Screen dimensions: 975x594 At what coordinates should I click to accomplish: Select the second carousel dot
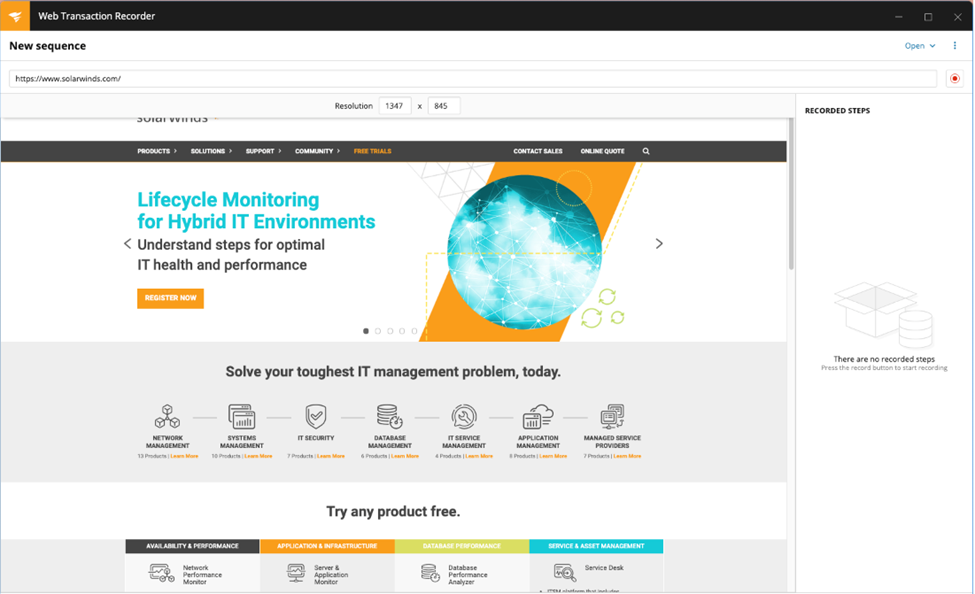click(378, 331)
